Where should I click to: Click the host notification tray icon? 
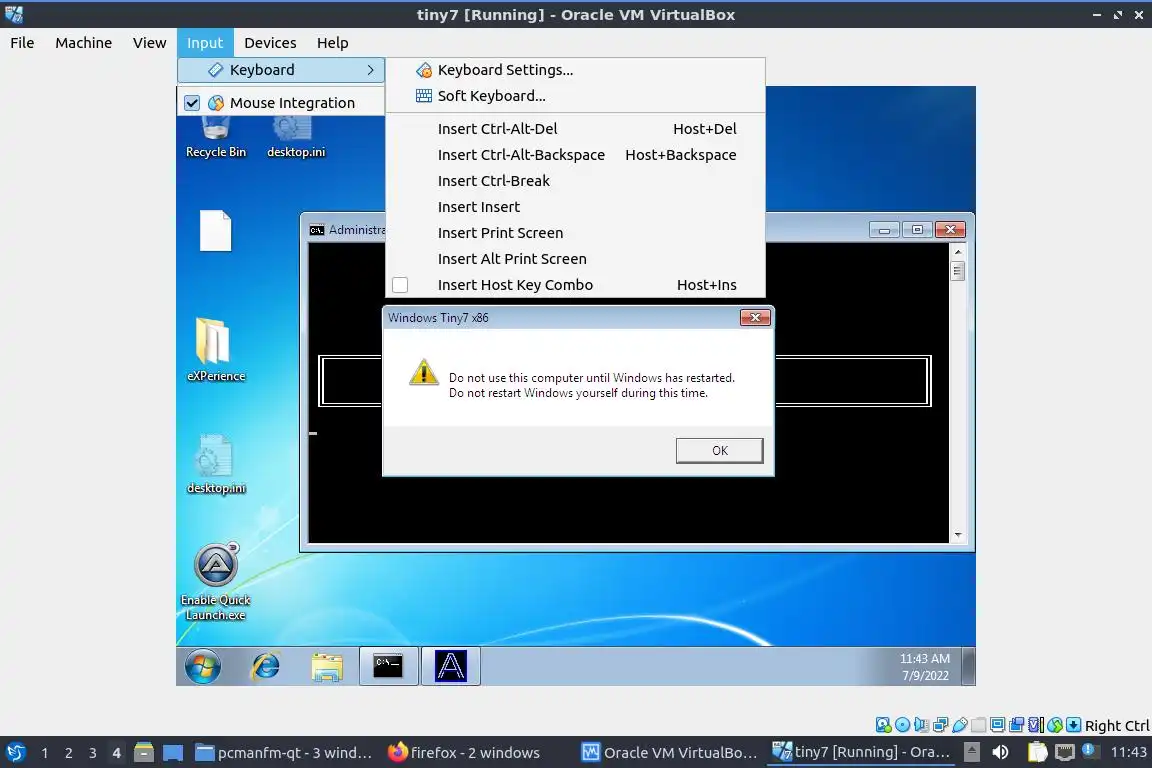click(1090, 751)
